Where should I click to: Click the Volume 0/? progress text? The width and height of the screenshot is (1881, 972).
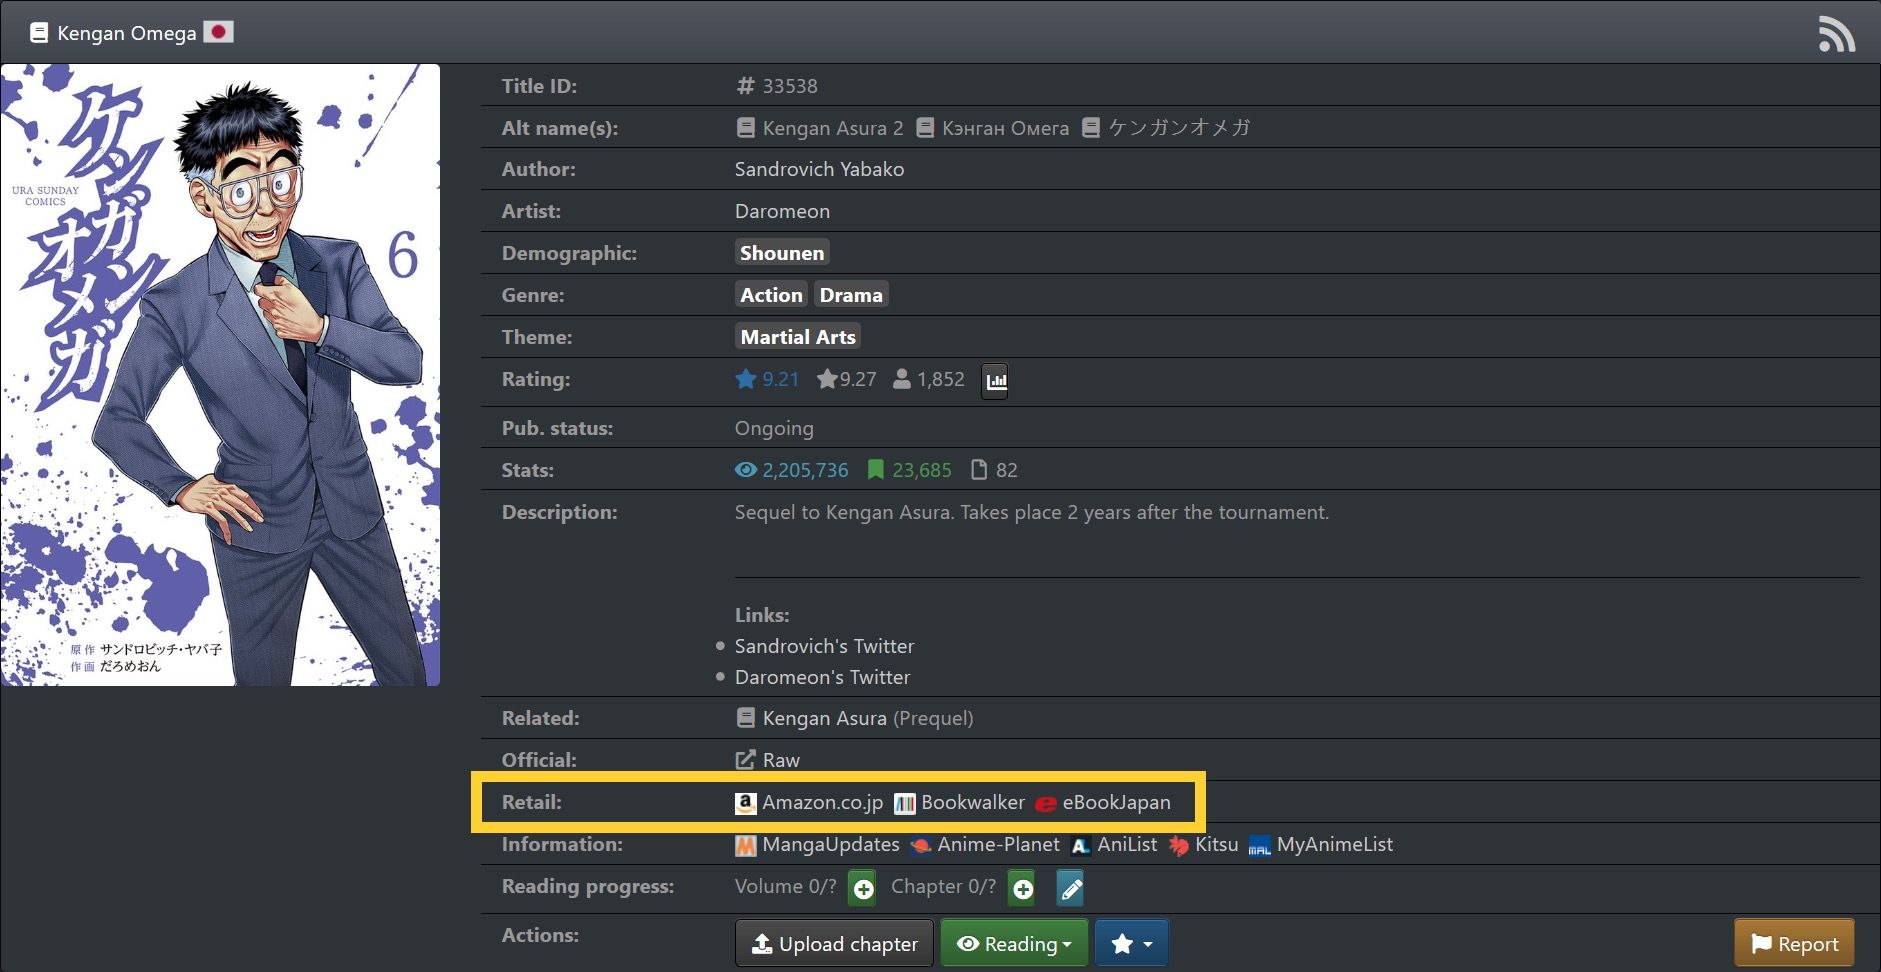click(x=785, y=887)
